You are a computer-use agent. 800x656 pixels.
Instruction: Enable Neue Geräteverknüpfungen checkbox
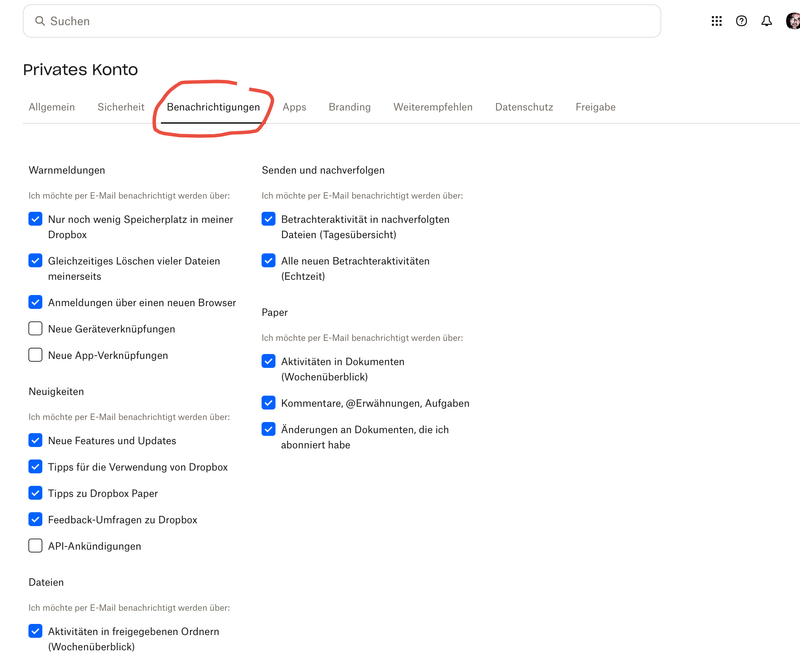36,329
